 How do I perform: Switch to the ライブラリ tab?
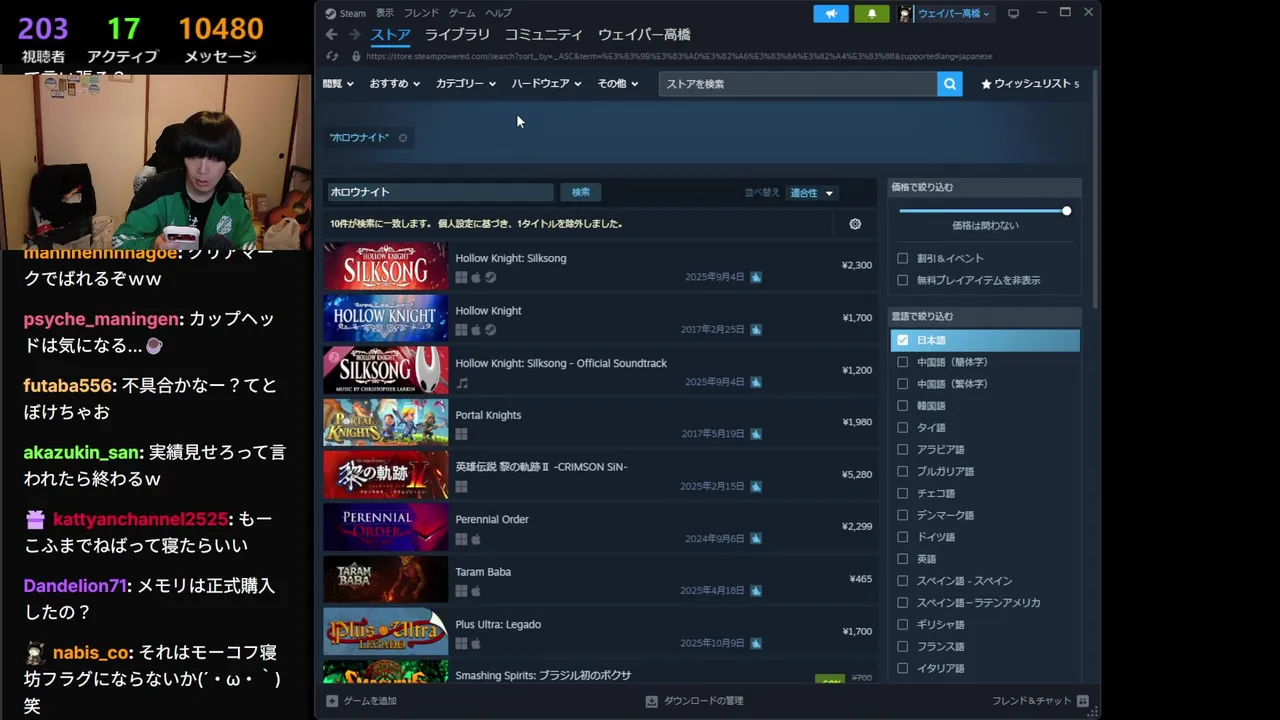(457, 35)
